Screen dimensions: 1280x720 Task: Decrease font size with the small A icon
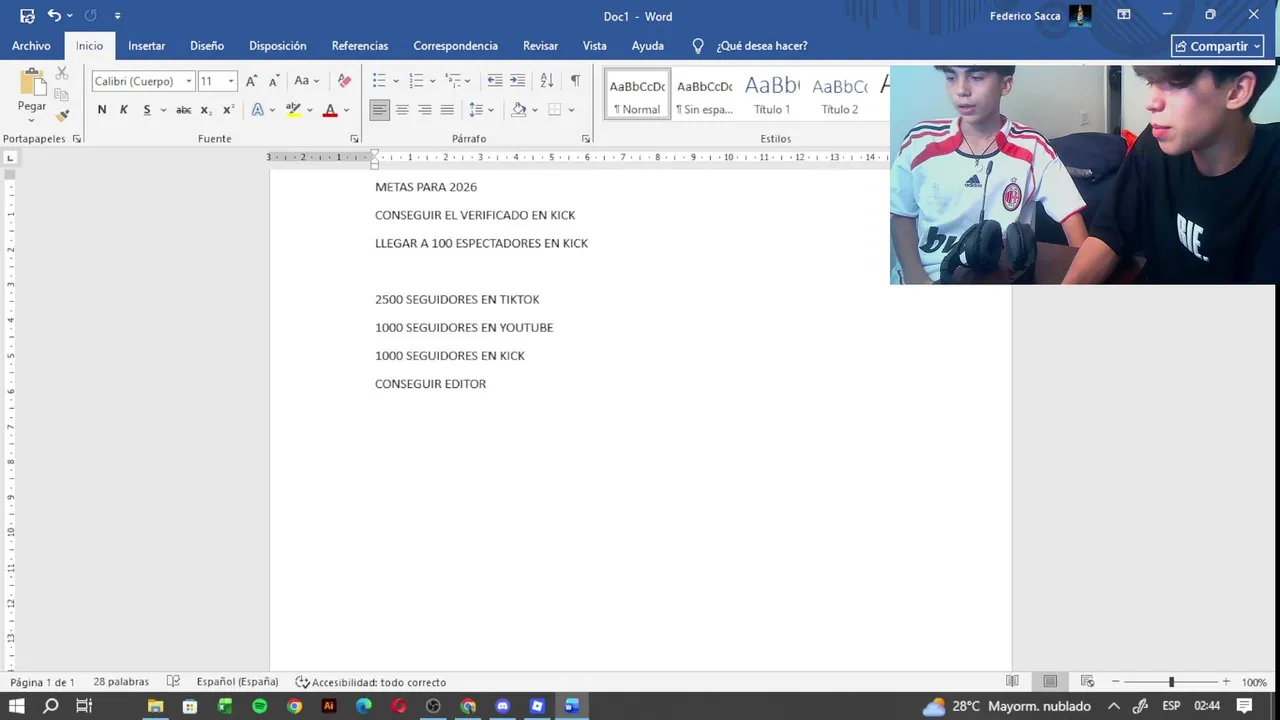(x=274, y=81)
